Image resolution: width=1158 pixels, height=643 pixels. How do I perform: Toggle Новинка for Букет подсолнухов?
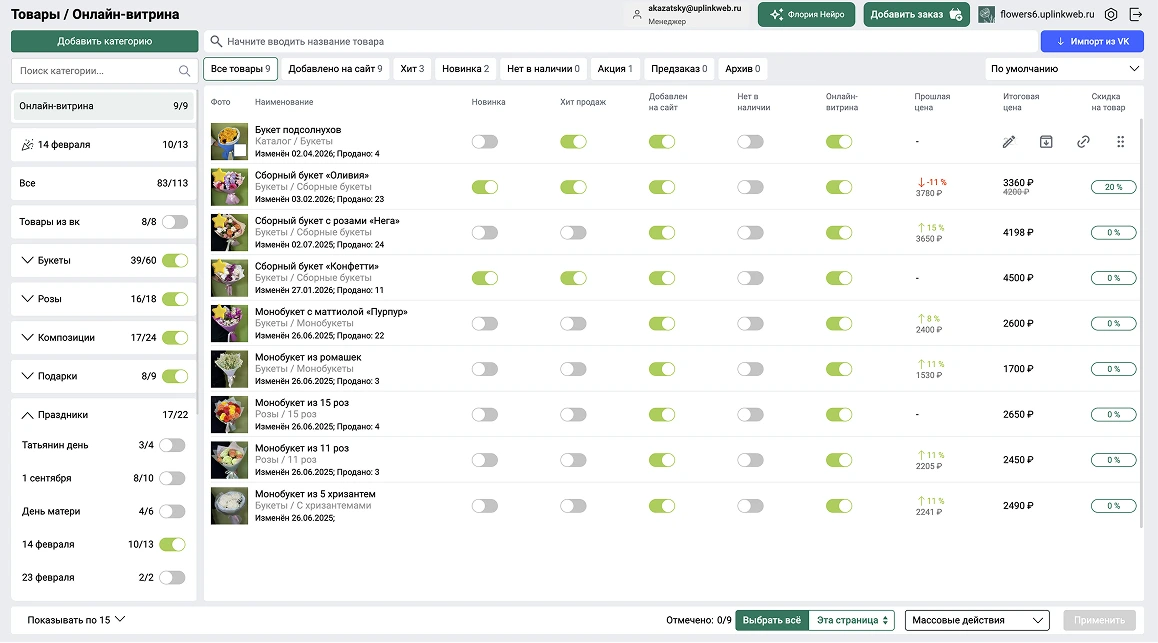point(484,142)
